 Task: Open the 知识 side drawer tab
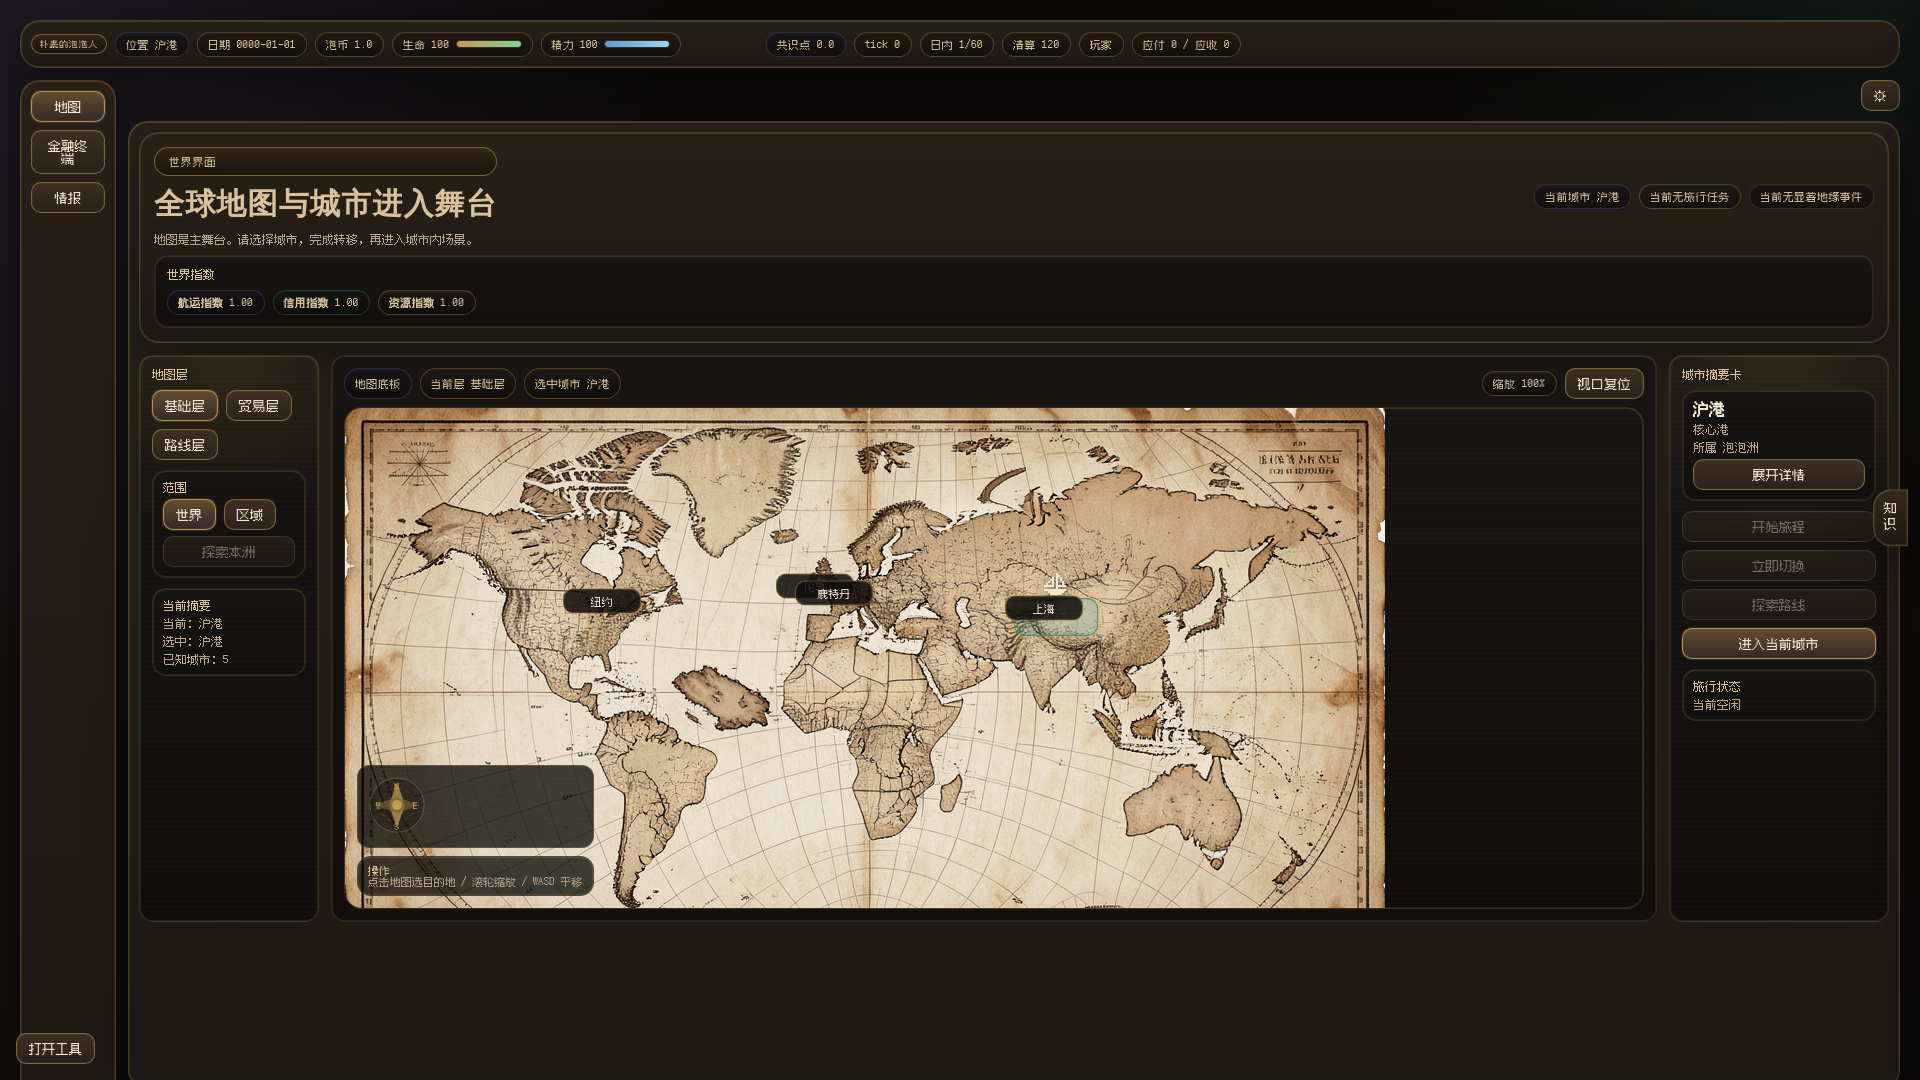(1889, 516)
